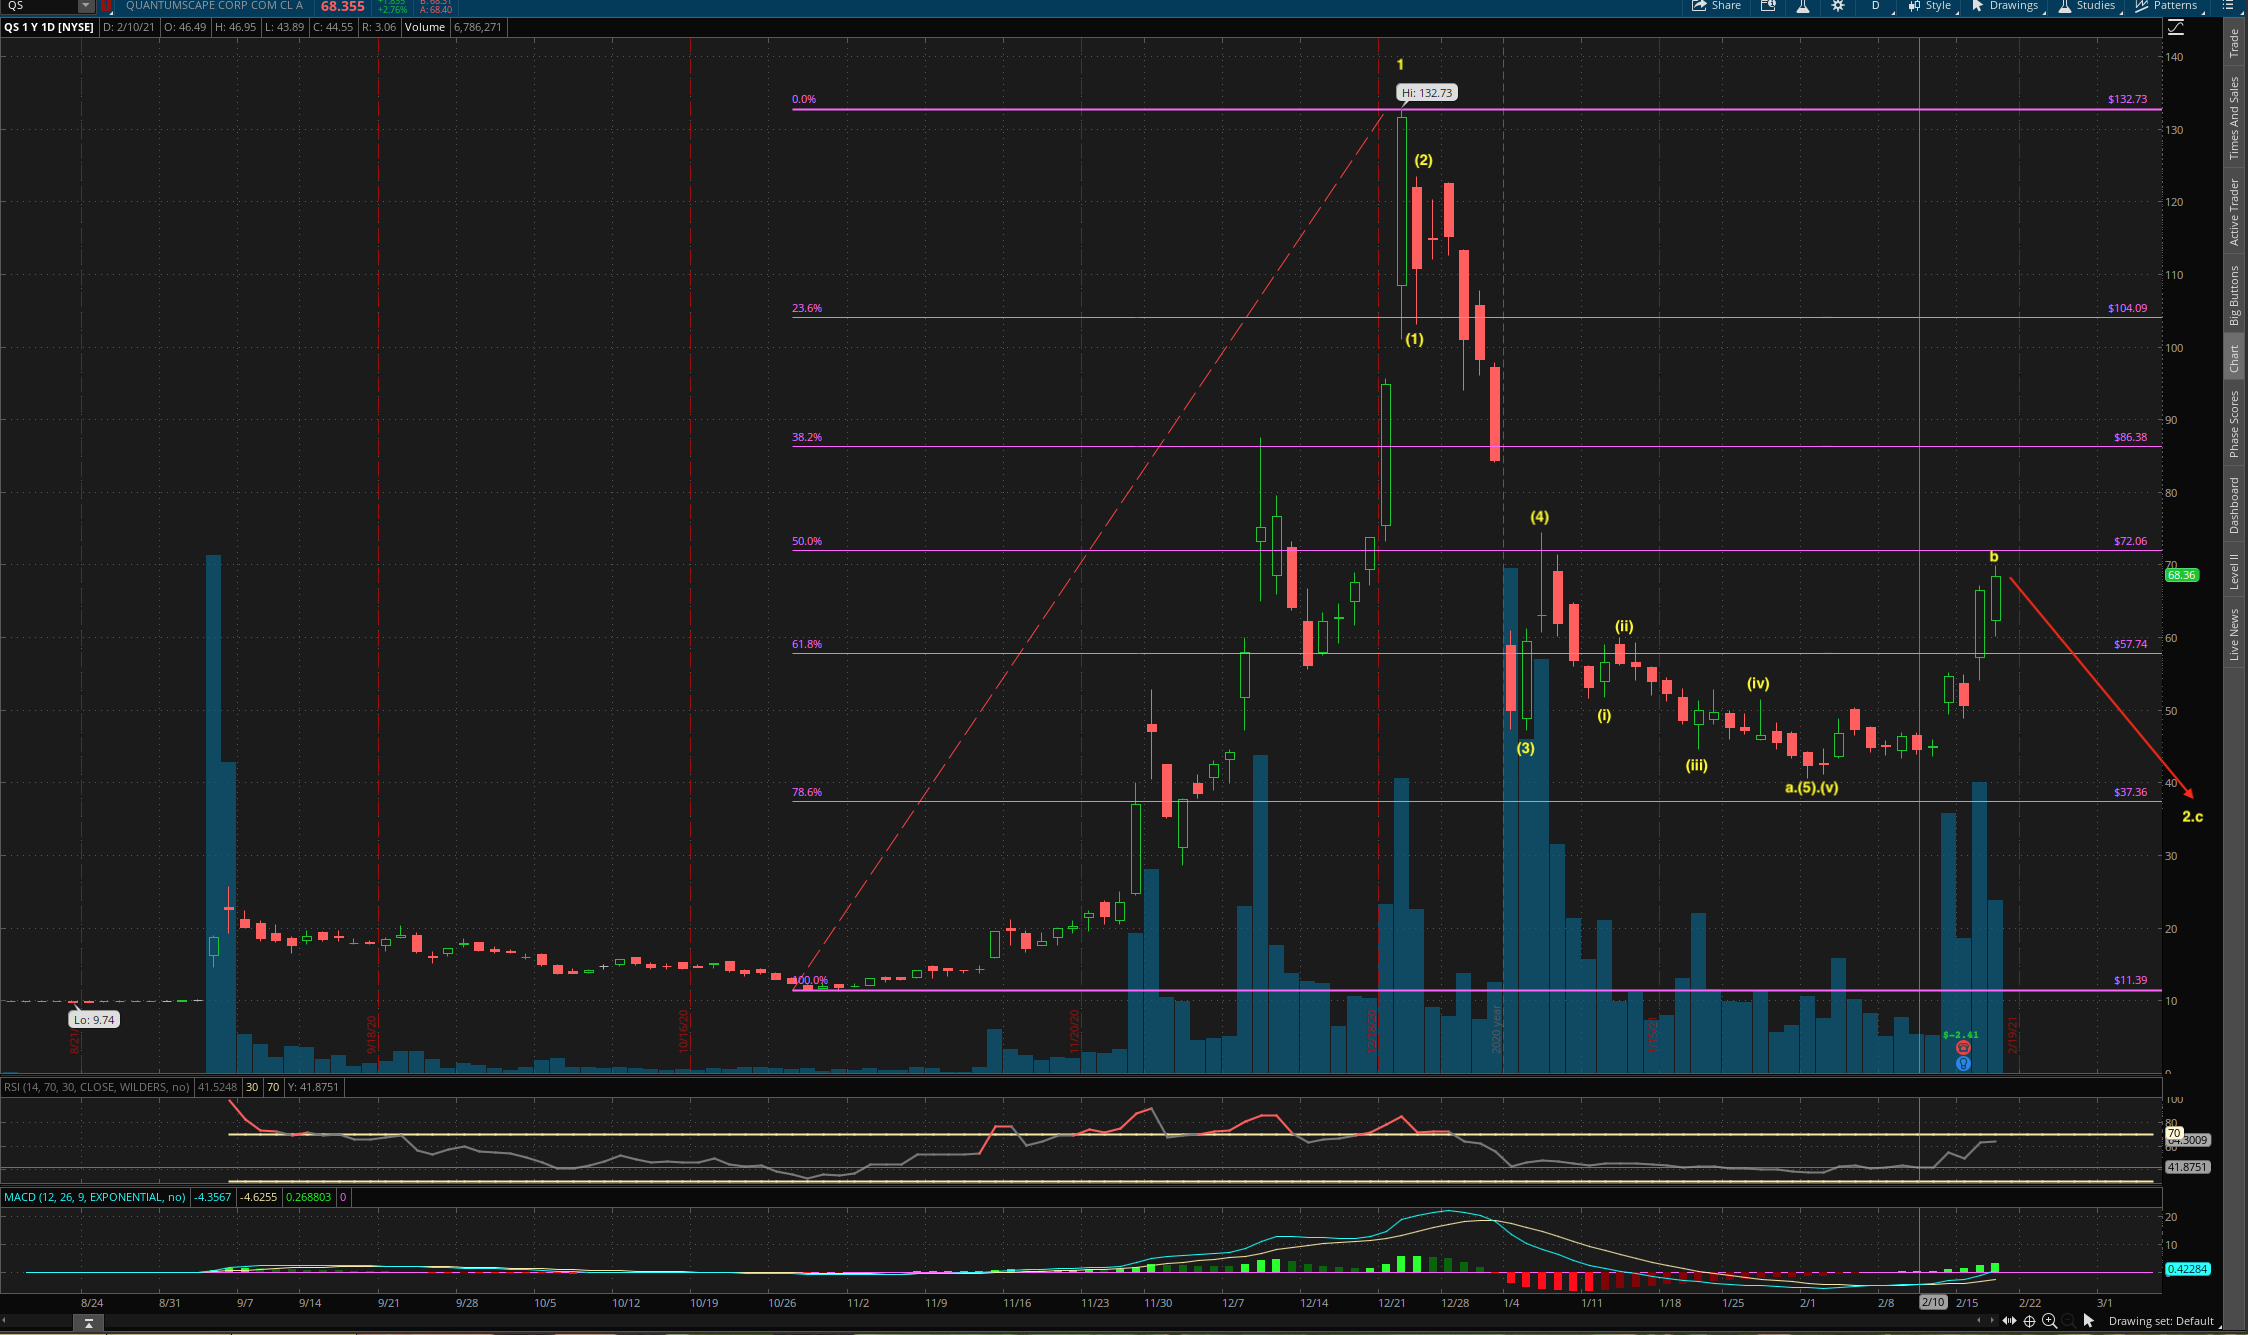The image size is (2248, 1335).
Task: Open chart settings gear icon
Action: click(1838, 6)
